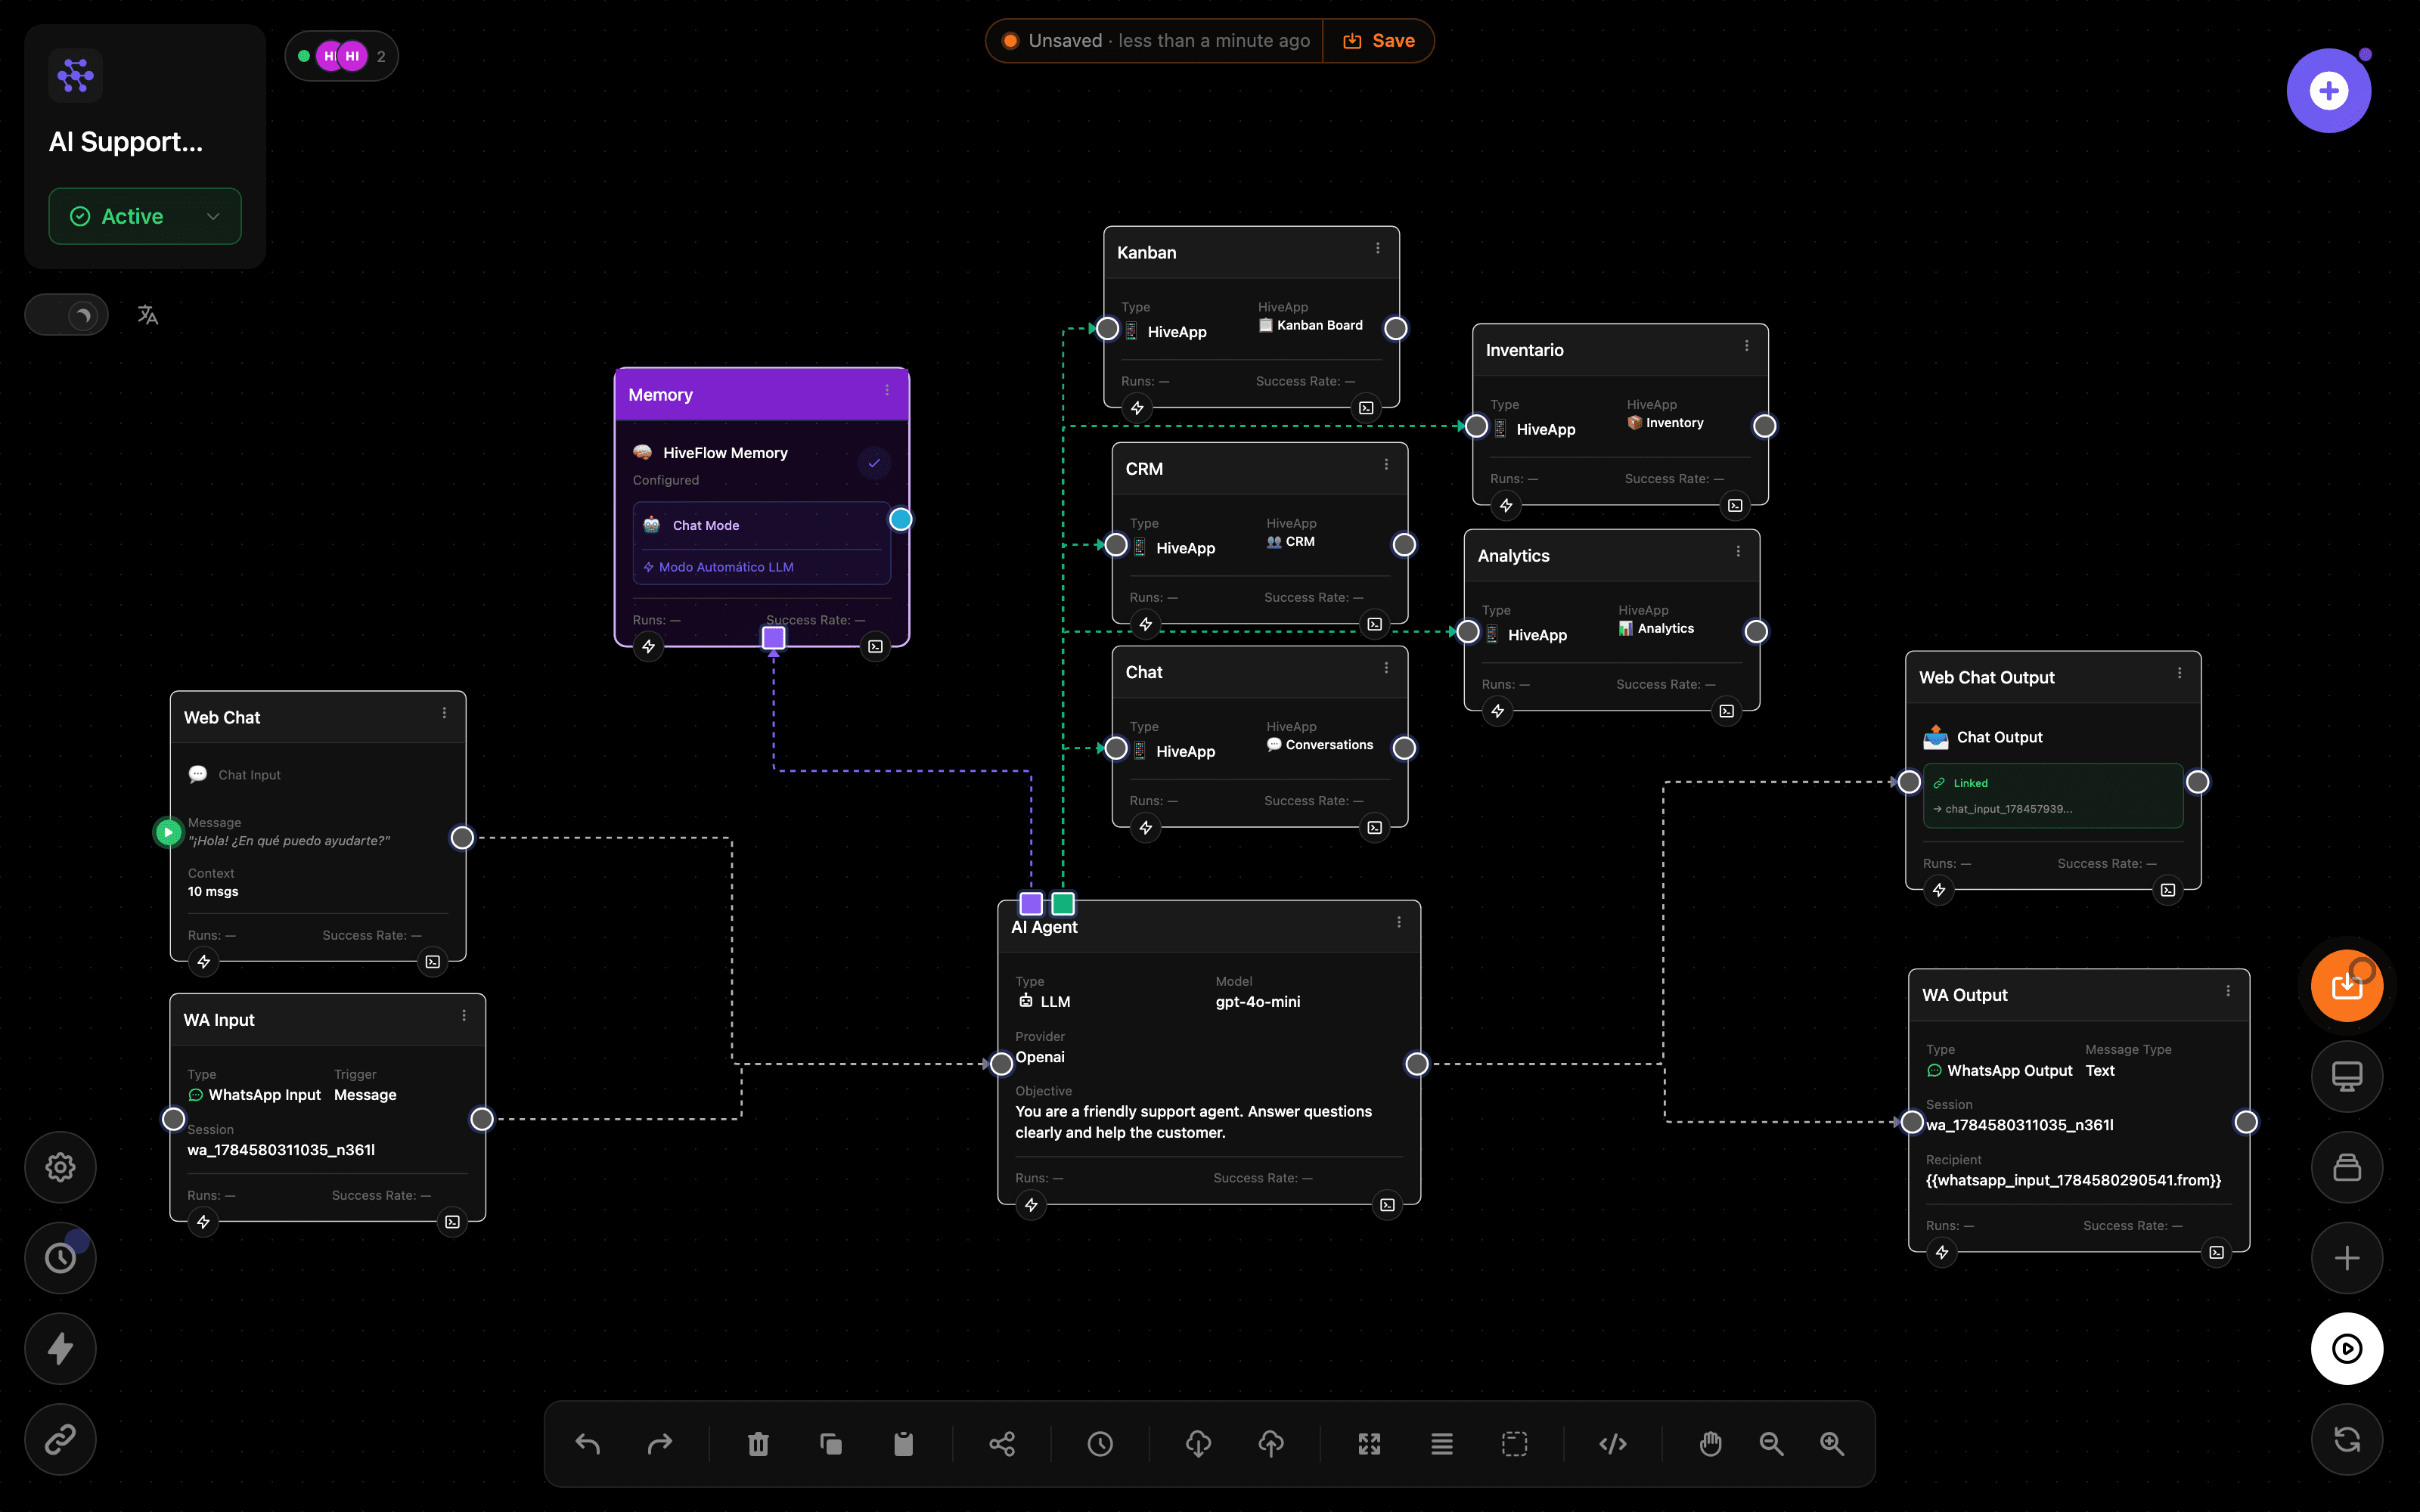Screen dimensions: 2420x1512
Task: Open Kanban node three-dot menu
Action: (x=1378, y=249)
